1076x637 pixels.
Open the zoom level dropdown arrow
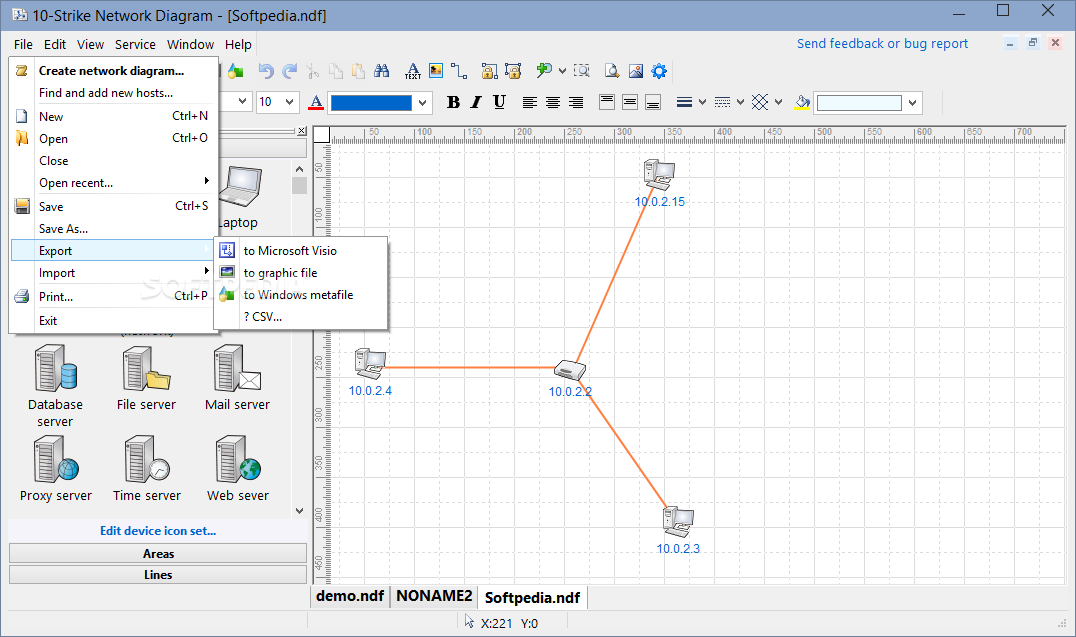click(562, 71)
